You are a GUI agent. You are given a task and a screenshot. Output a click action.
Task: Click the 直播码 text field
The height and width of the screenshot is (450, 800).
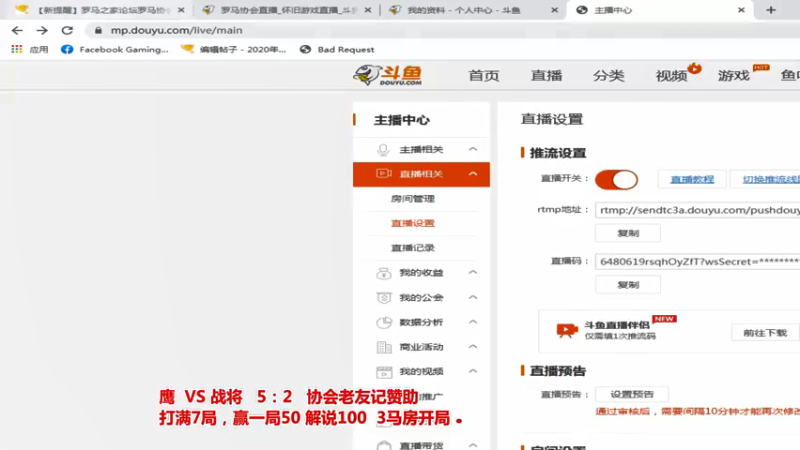coord(697,262)
